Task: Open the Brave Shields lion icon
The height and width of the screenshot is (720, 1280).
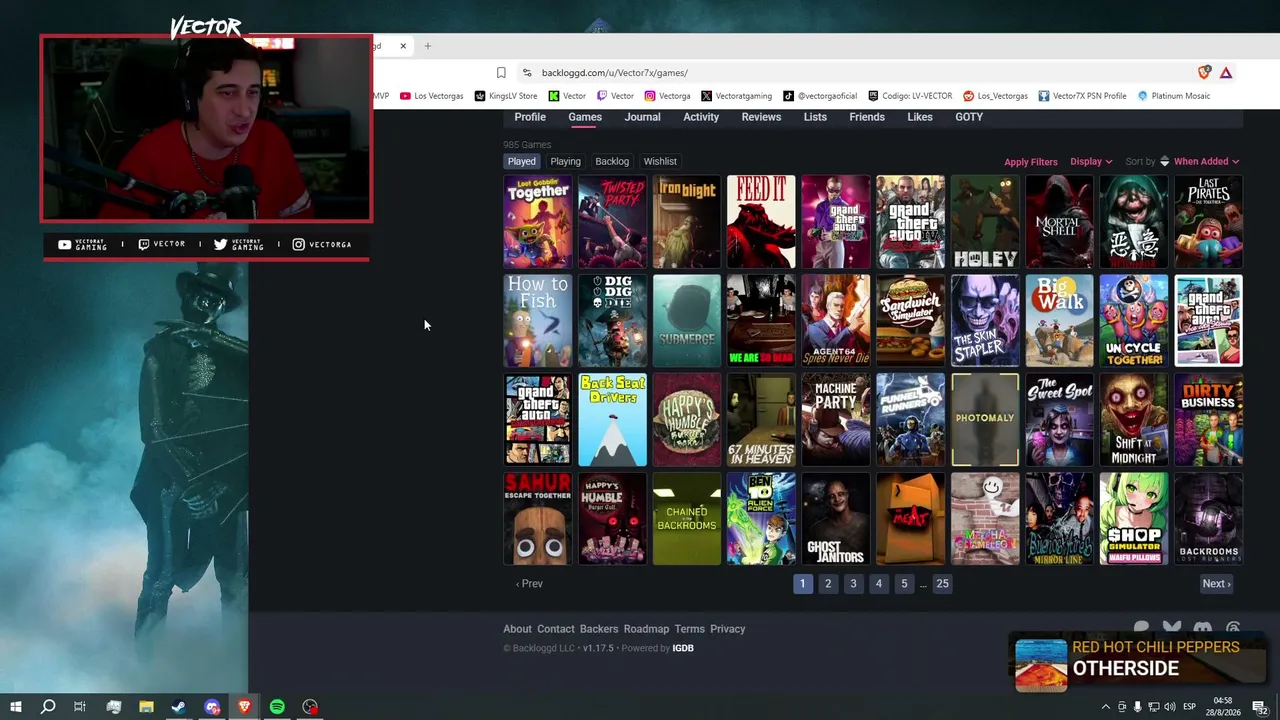Action: pyautogui.click(x=1204, y=72)
